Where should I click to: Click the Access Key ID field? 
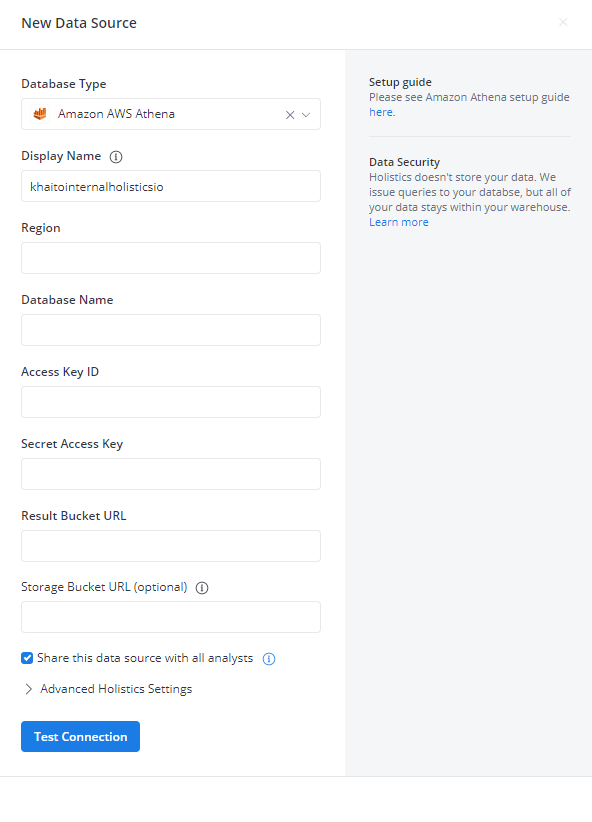(x=171, y=402)
